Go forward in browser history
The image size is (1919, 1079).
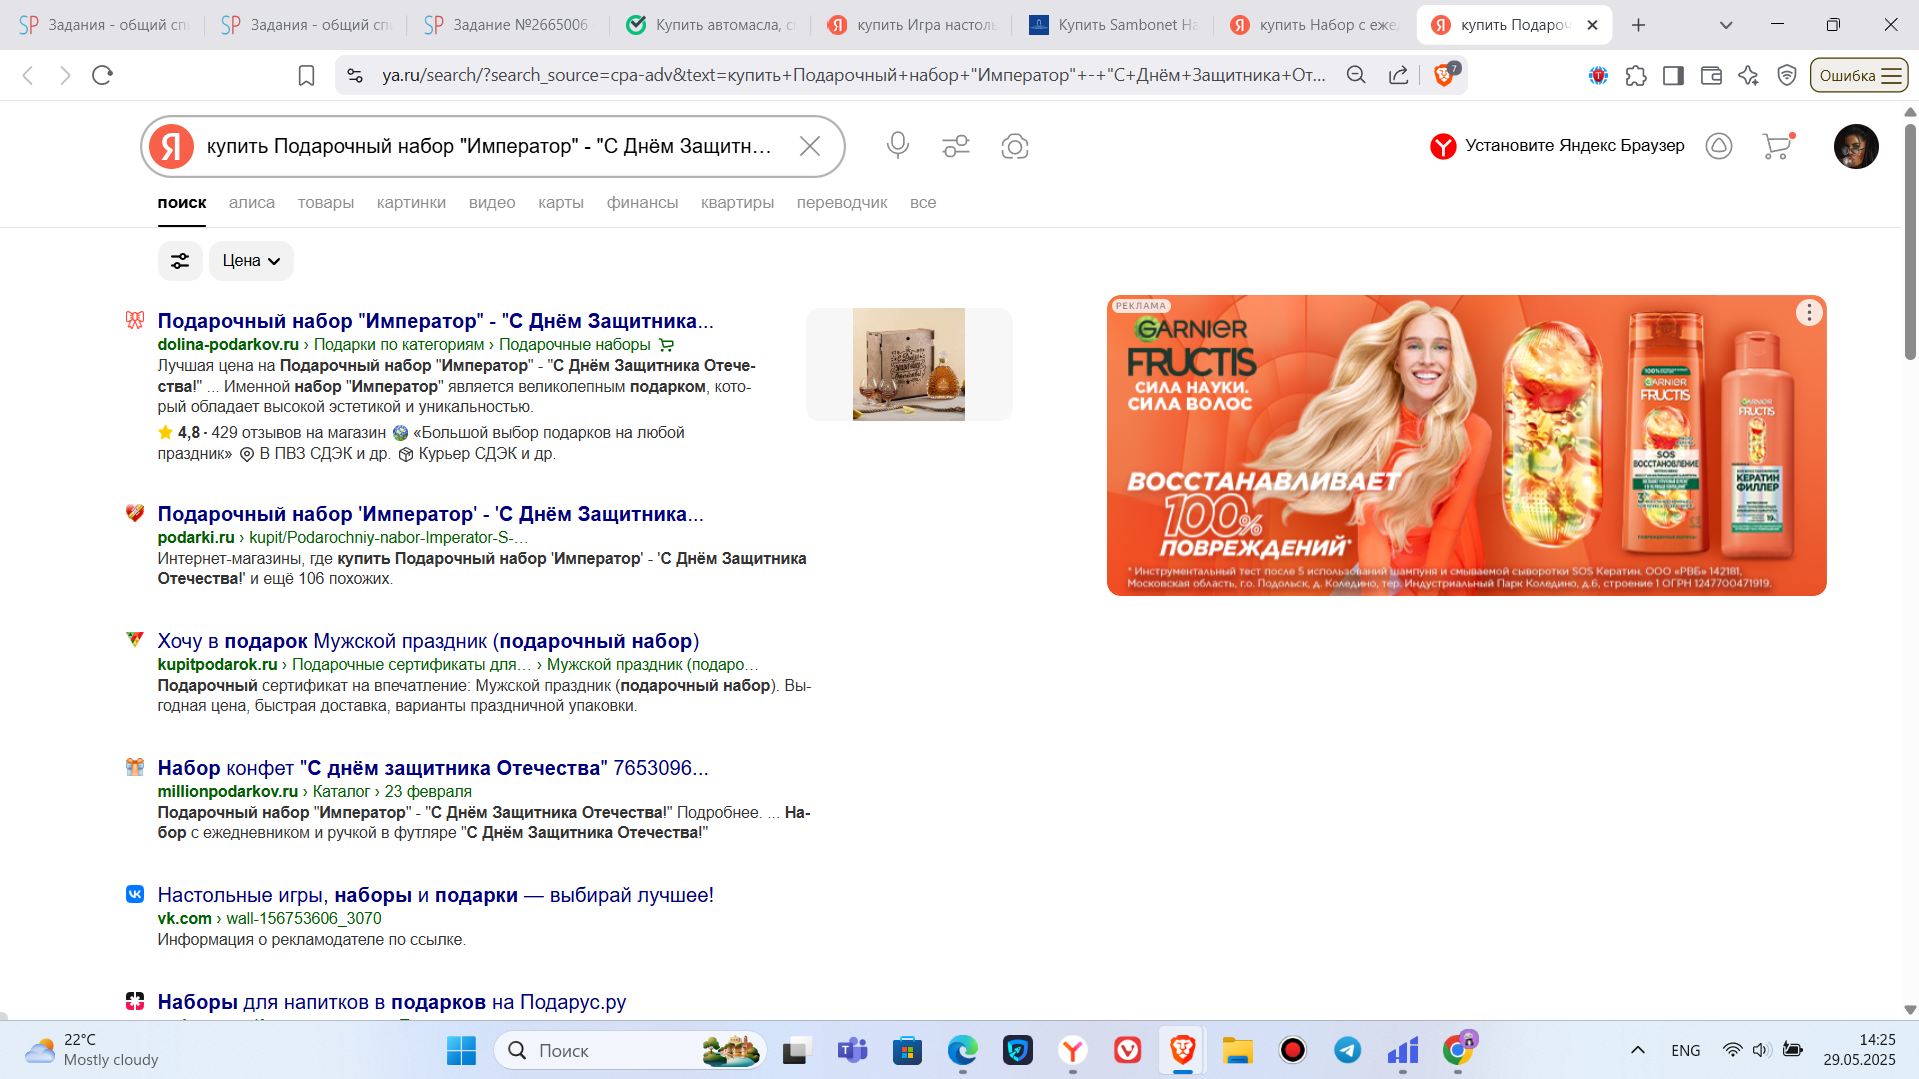coord(65,75)
